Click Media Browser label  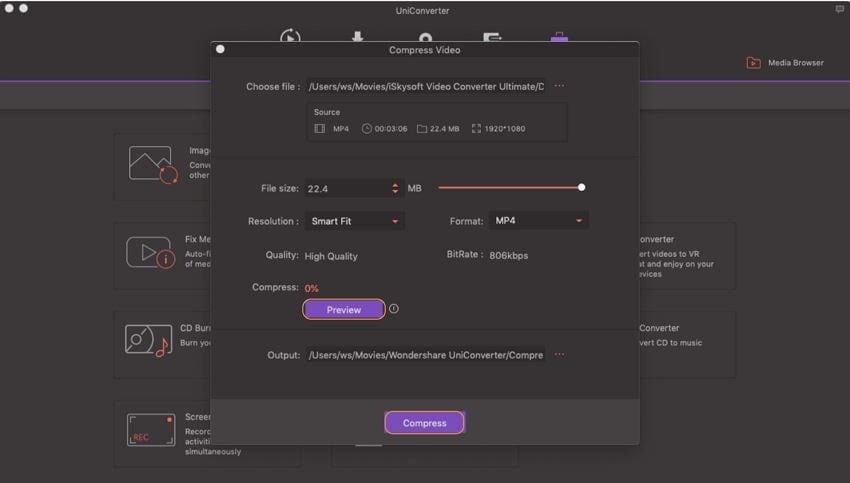coord(796,63)
